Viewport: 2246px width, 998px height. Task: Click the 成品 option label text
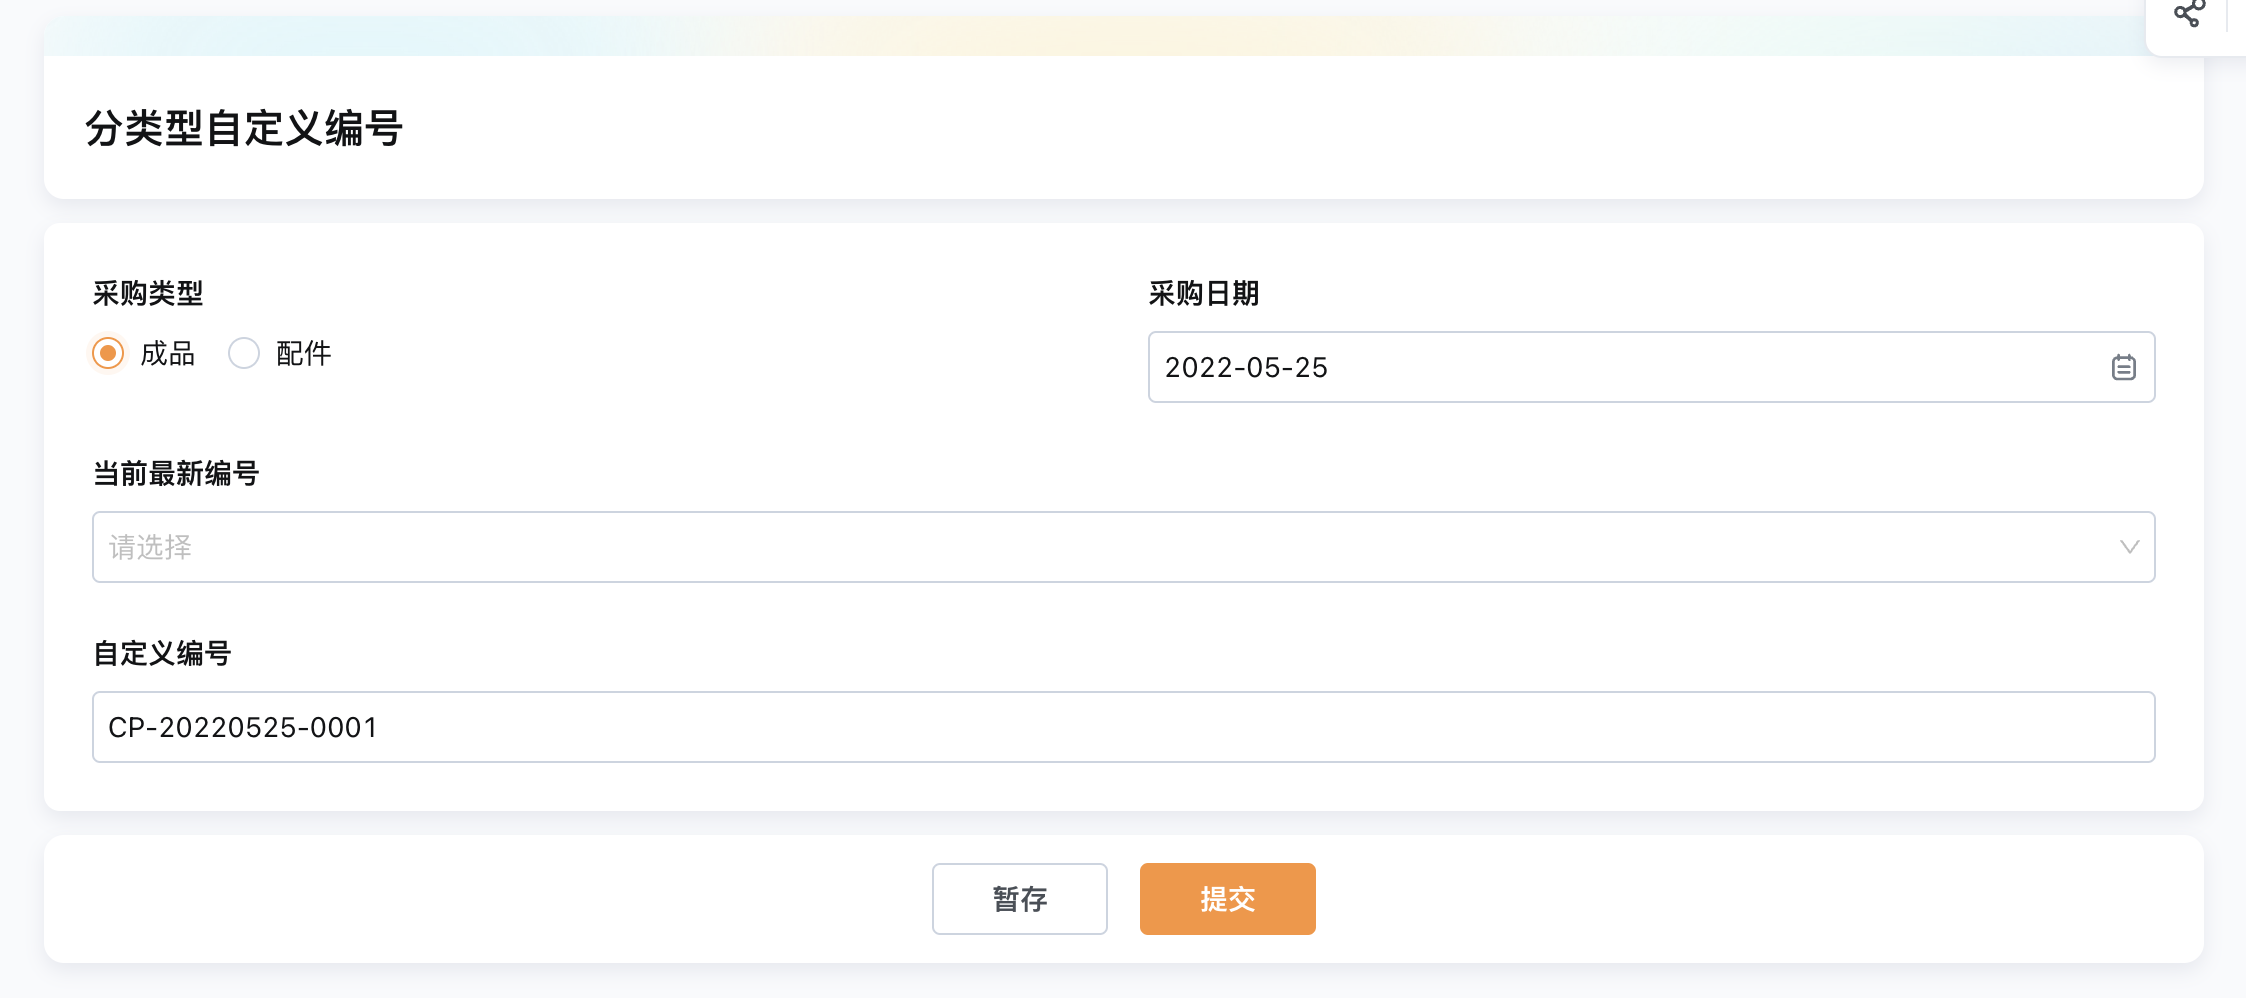pyautogui.click(x=168, y=353)
